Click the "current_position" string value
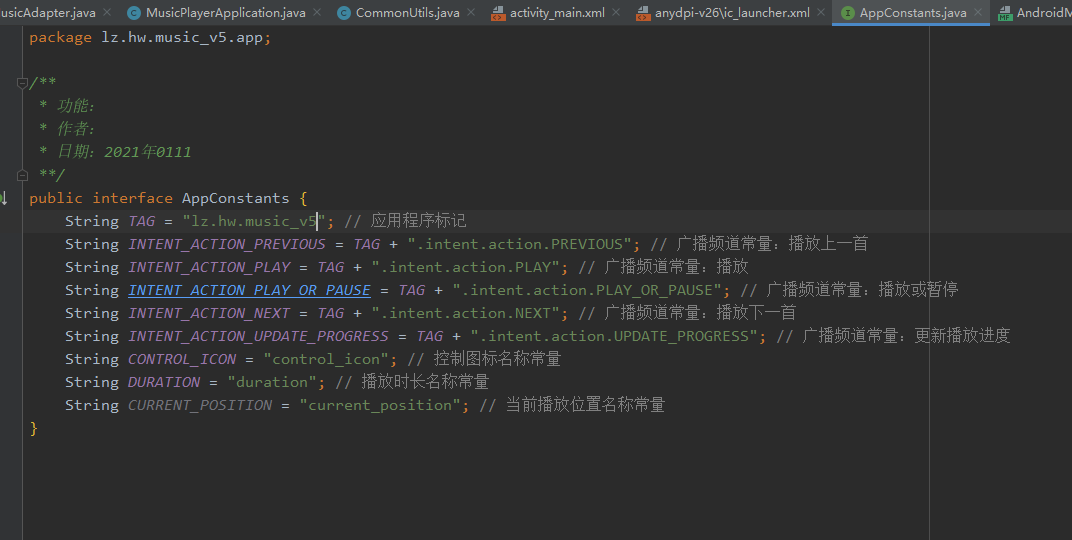Viewport: 1072px width, 540px height. 380,405
